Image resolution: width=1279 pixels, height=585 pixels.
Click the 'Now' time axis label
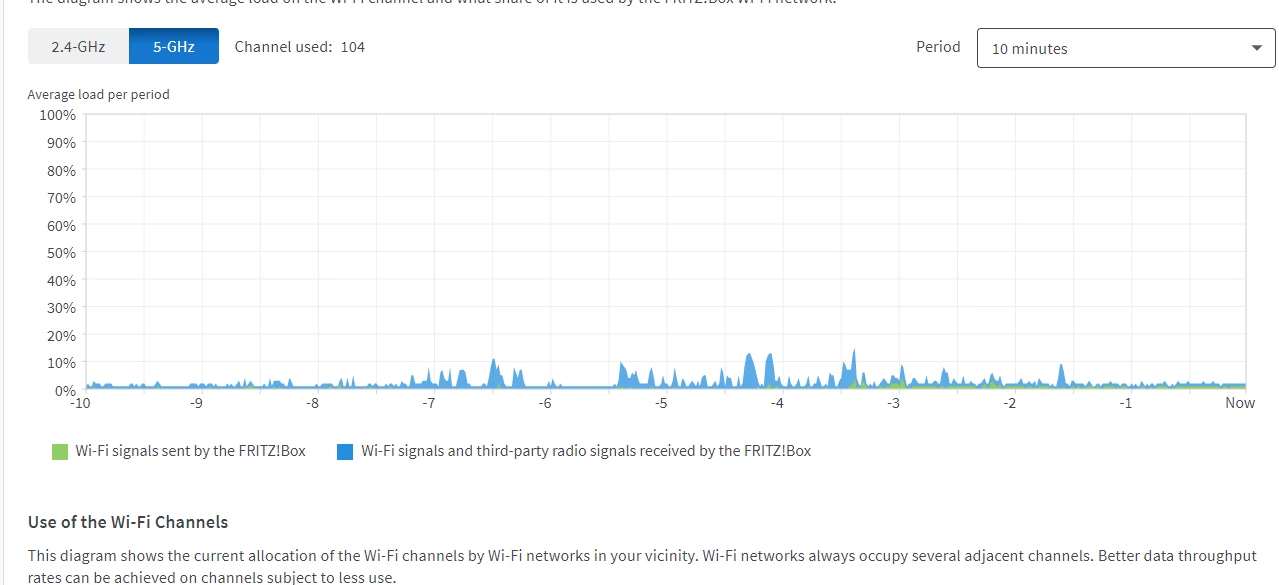pos(1240,403)
